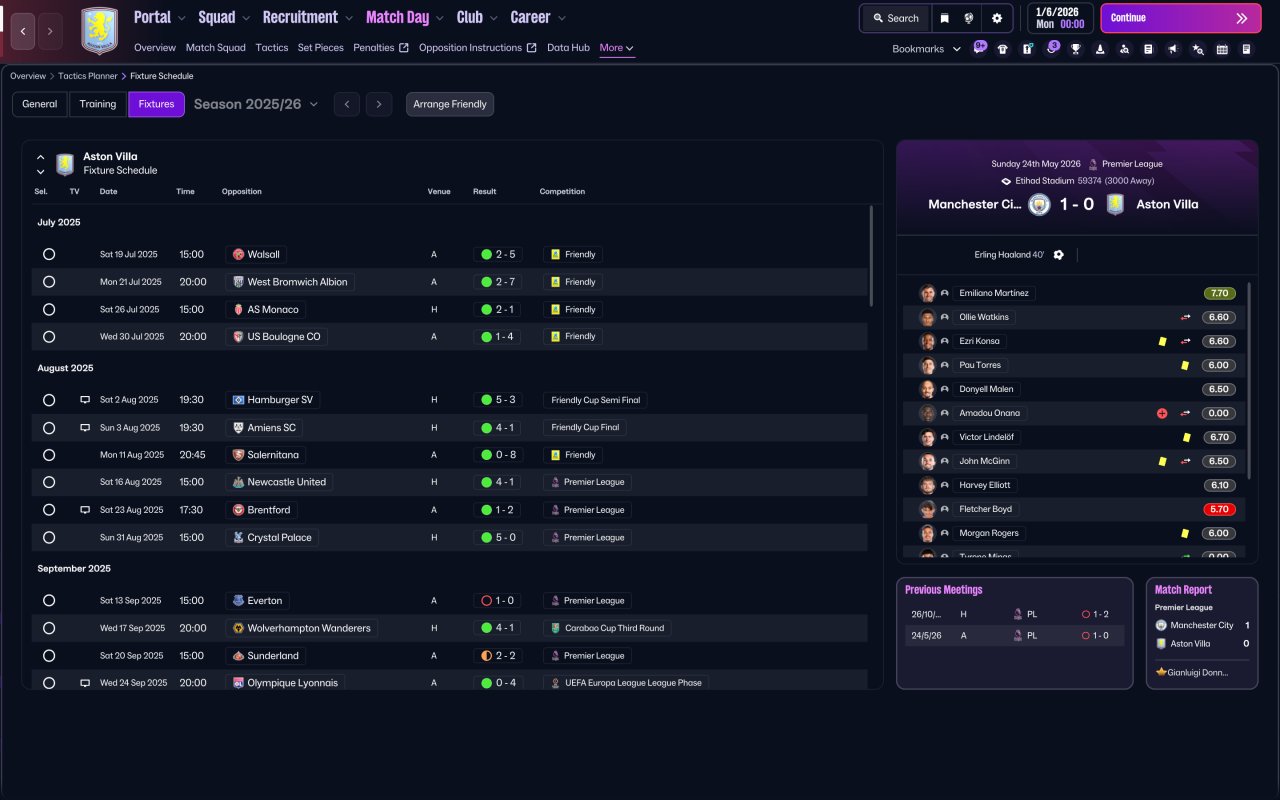Image resolution: width=1280 pixels, height=800 pixels.
Task: Click the Aston Villa club crest in header
Action: (99, 31)
